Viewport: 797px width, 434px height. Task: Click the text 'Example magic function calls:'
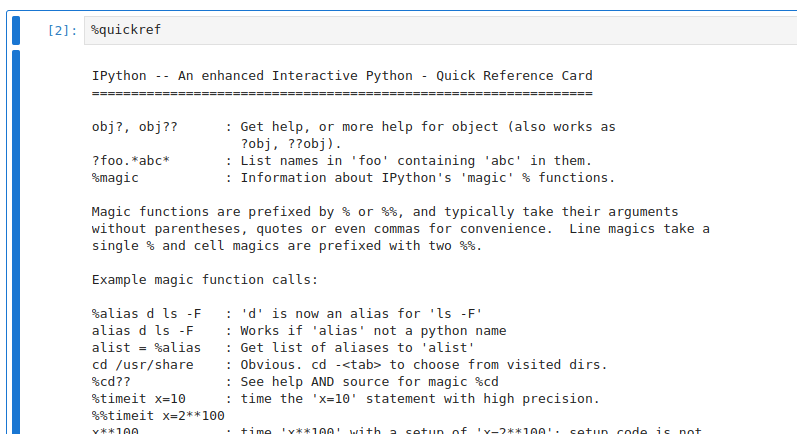coord(205,280)
